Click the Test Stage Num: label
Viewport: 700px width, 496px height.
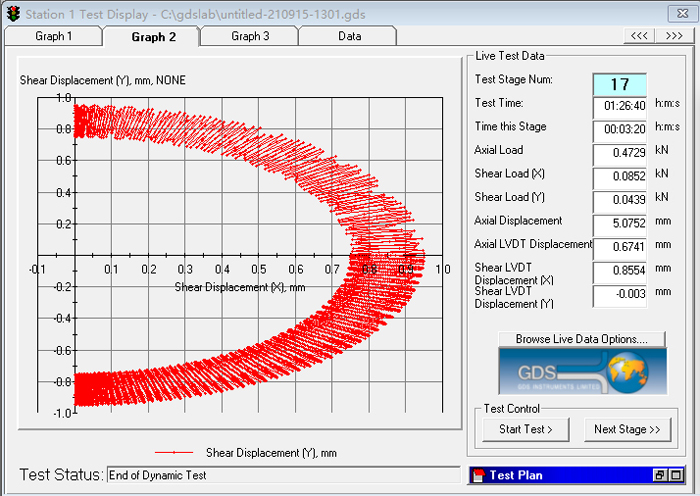click(x=513, y=79)
